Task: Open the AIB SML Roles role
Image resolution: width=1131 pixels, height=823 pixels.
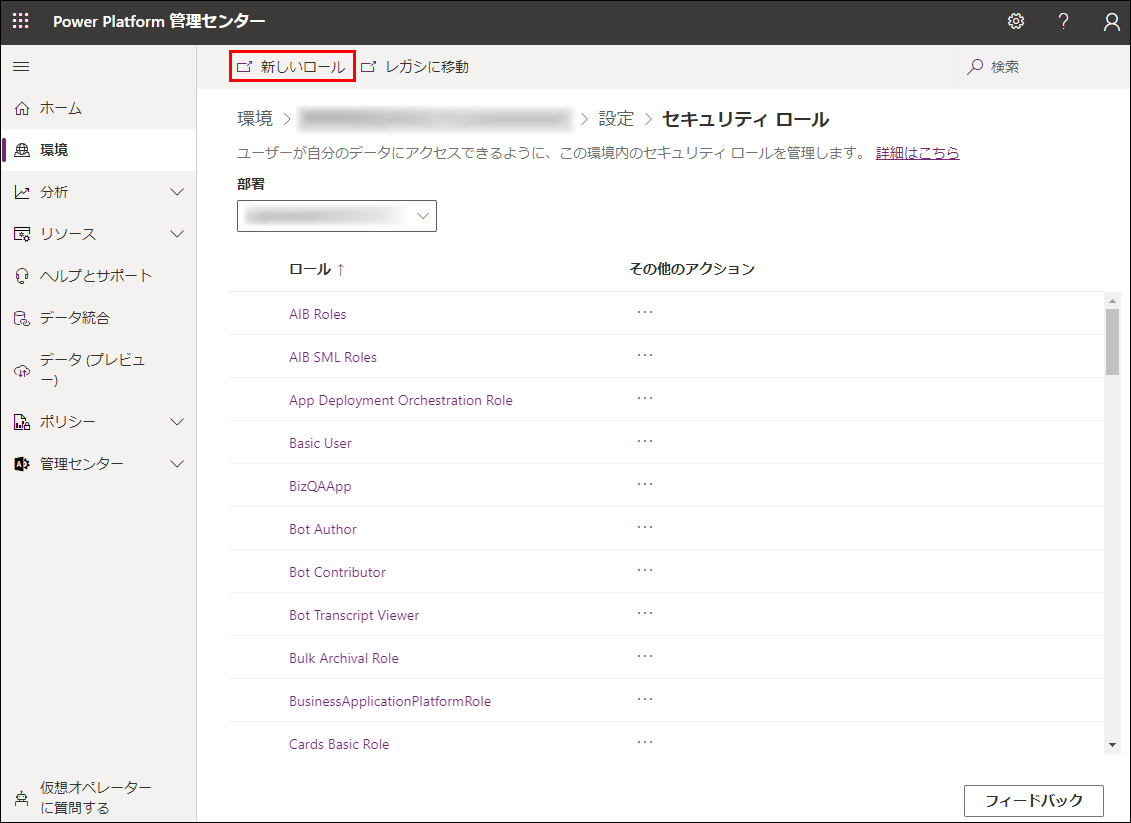Action: (333, 357)
